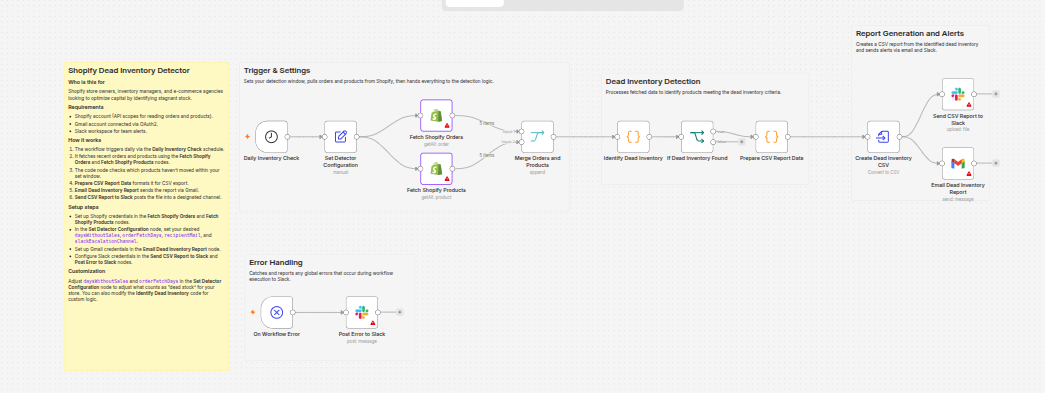
Task: Click the Report Generation and Alerts heading
Action: (910, 33)
